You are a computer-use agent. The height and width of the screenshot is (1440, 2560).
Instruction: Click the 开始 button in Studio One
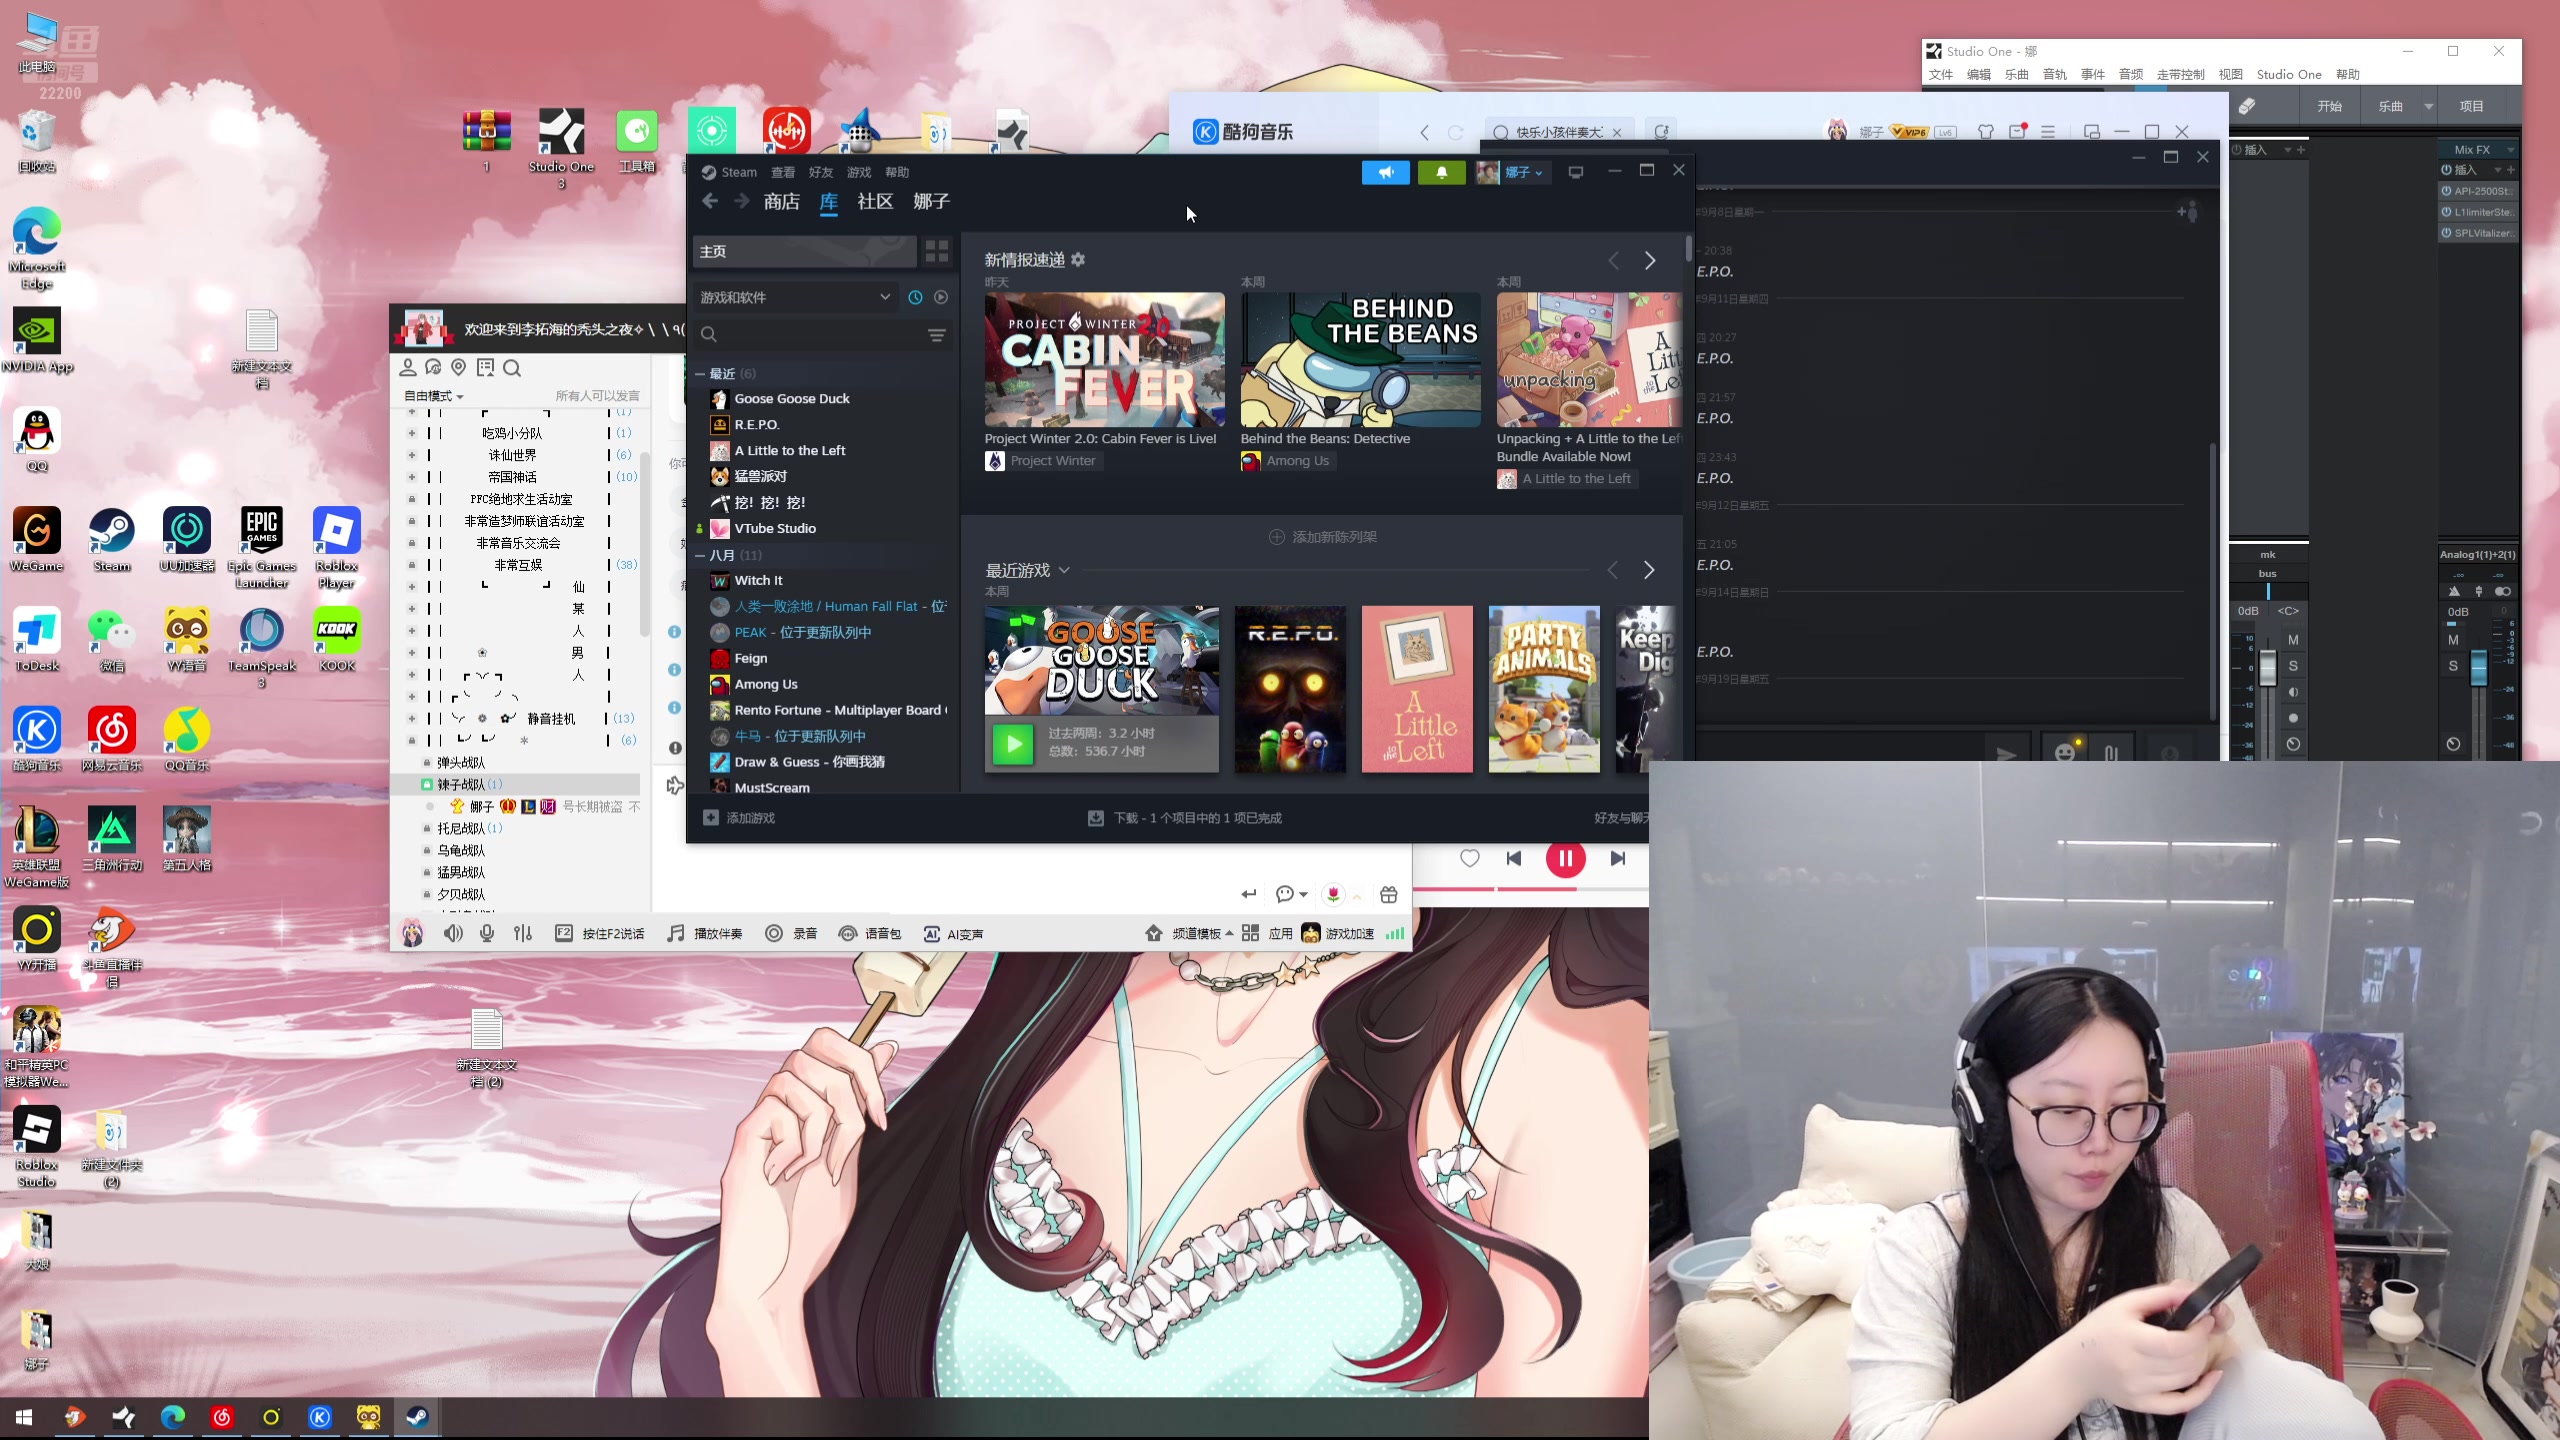coord(2329,106)
